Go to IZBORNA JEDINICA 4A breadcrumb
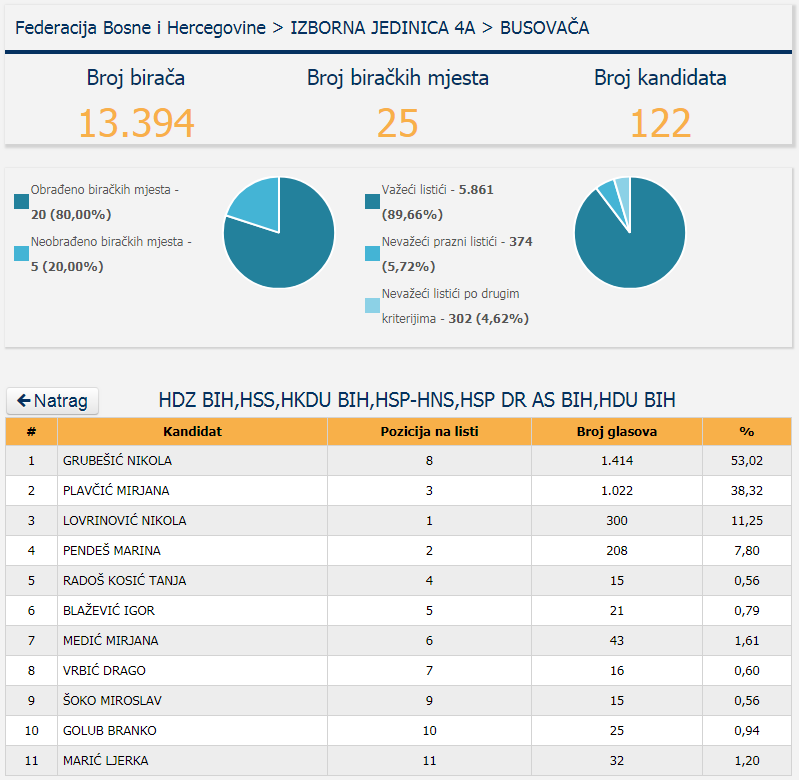 [x=383, y=28]
